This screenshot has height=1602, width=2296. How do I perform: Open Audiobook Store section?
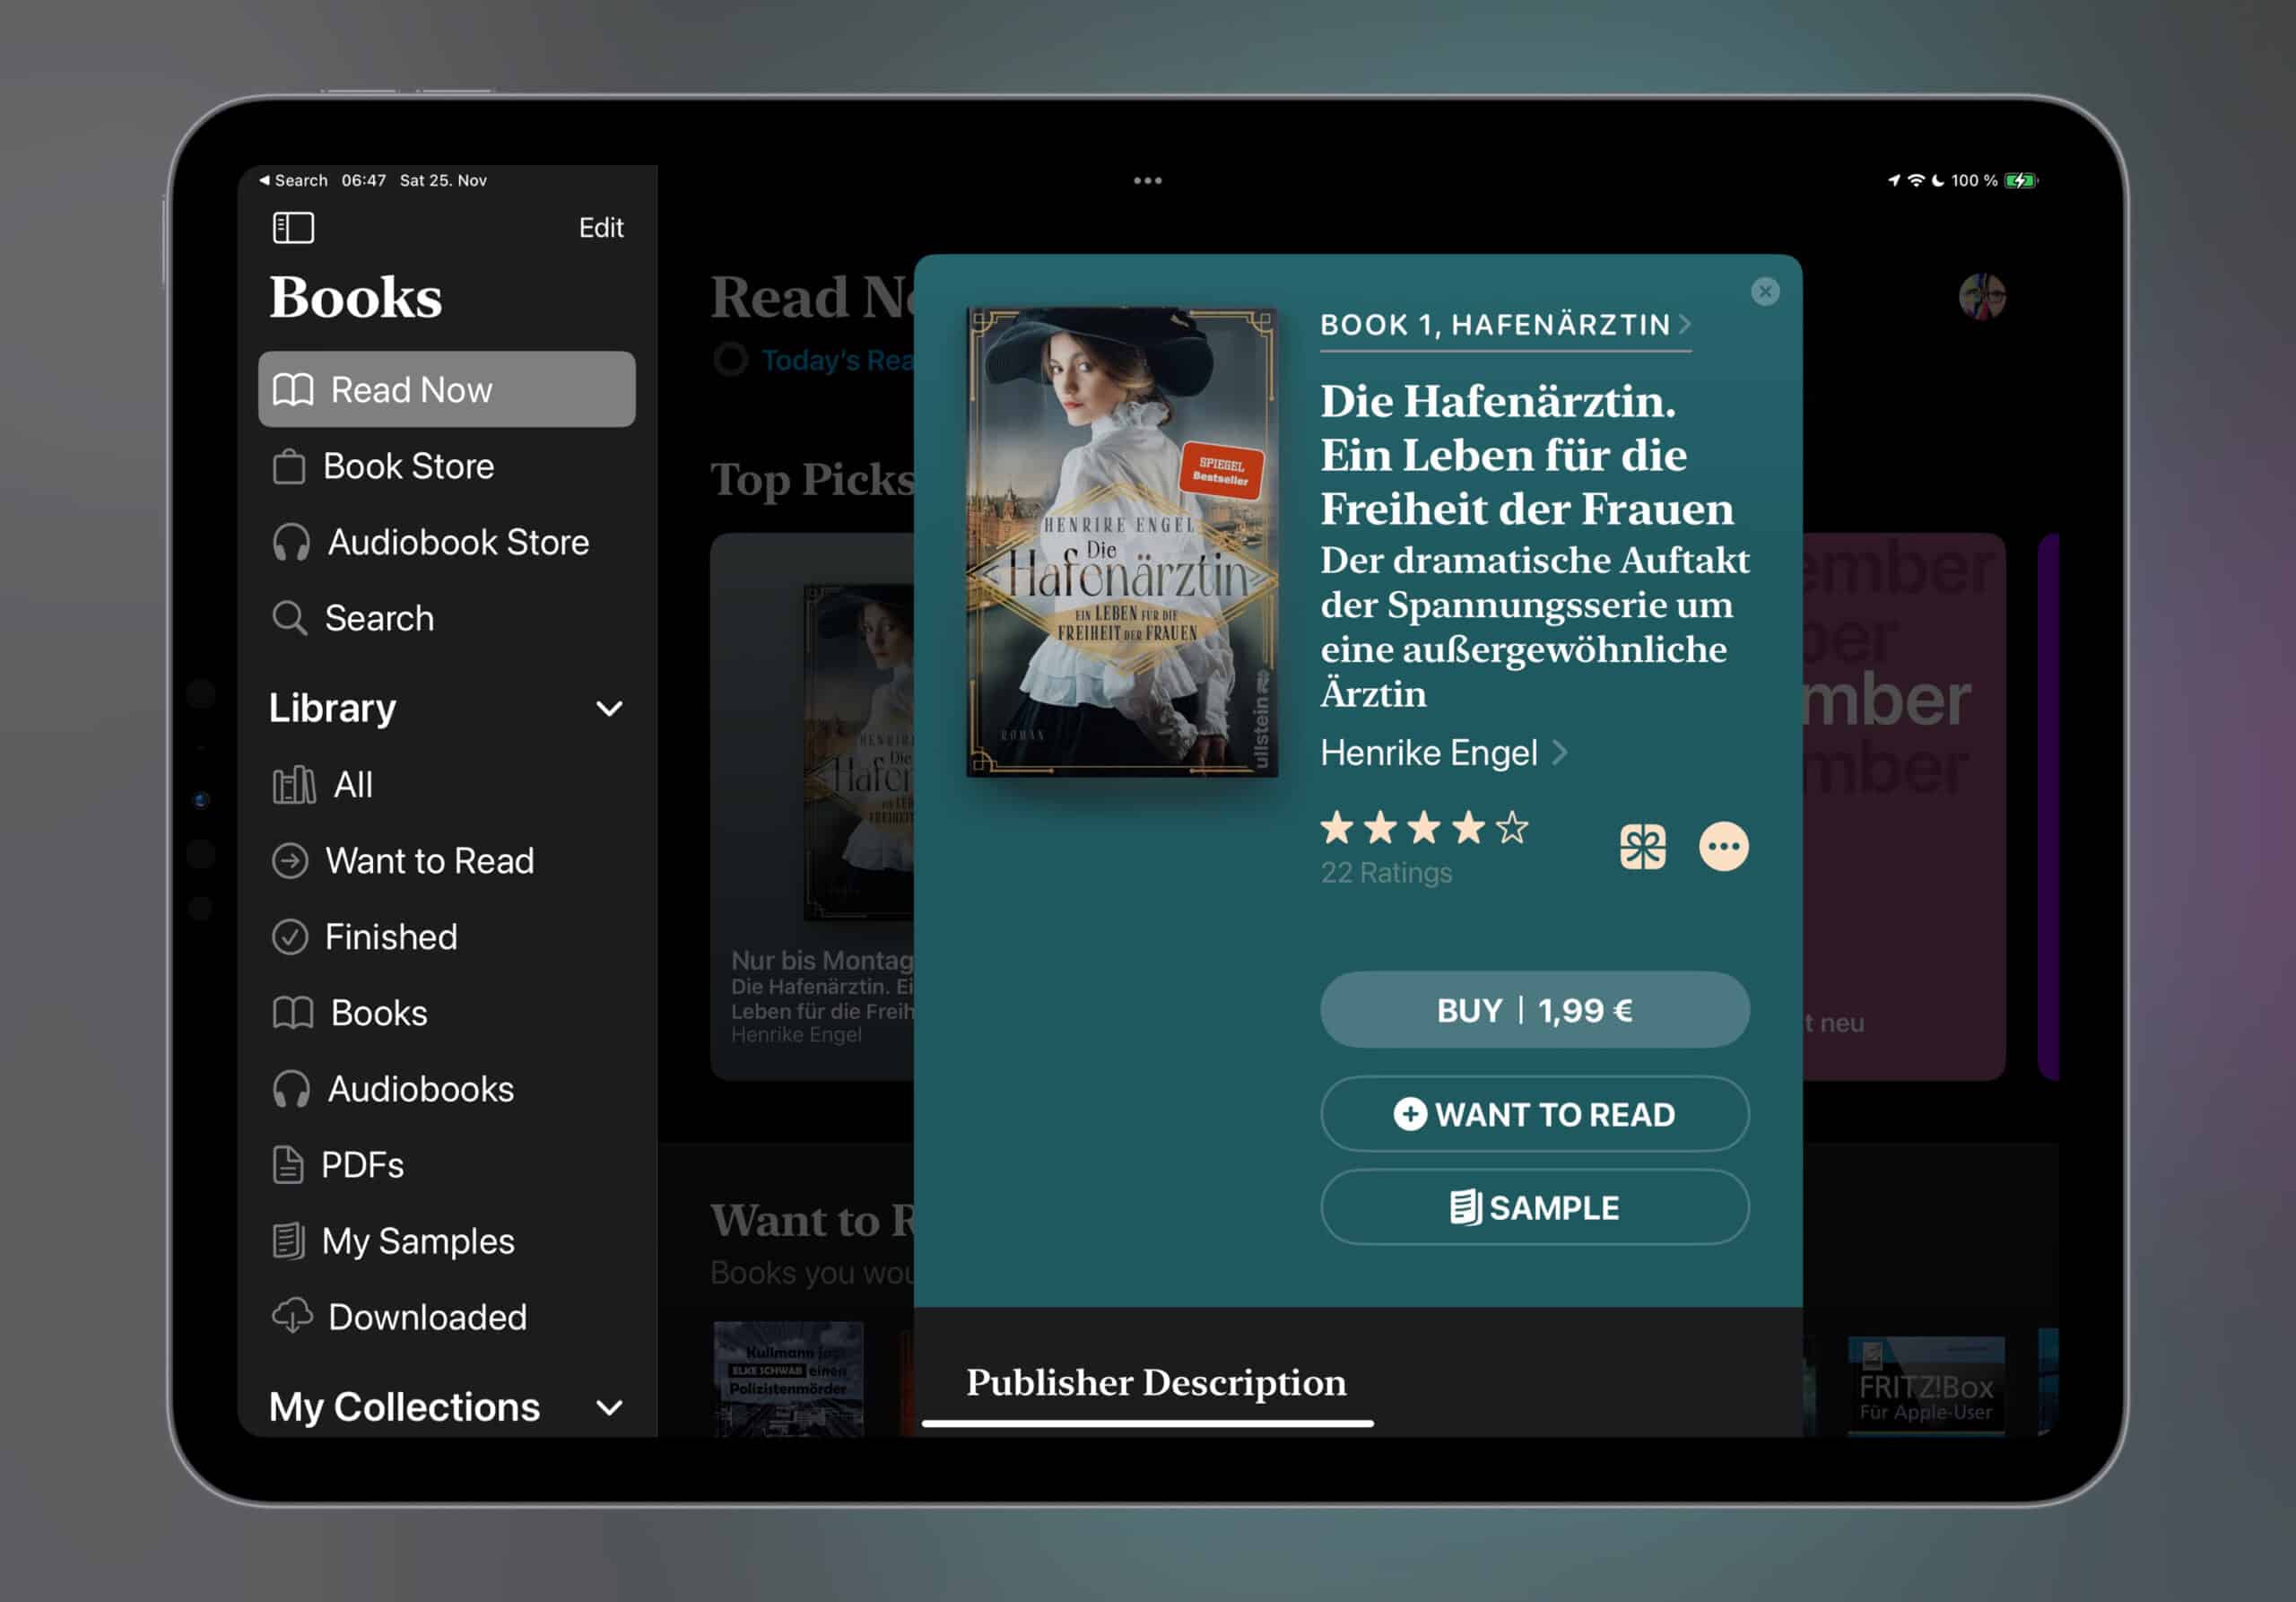[x=446, y=542]
